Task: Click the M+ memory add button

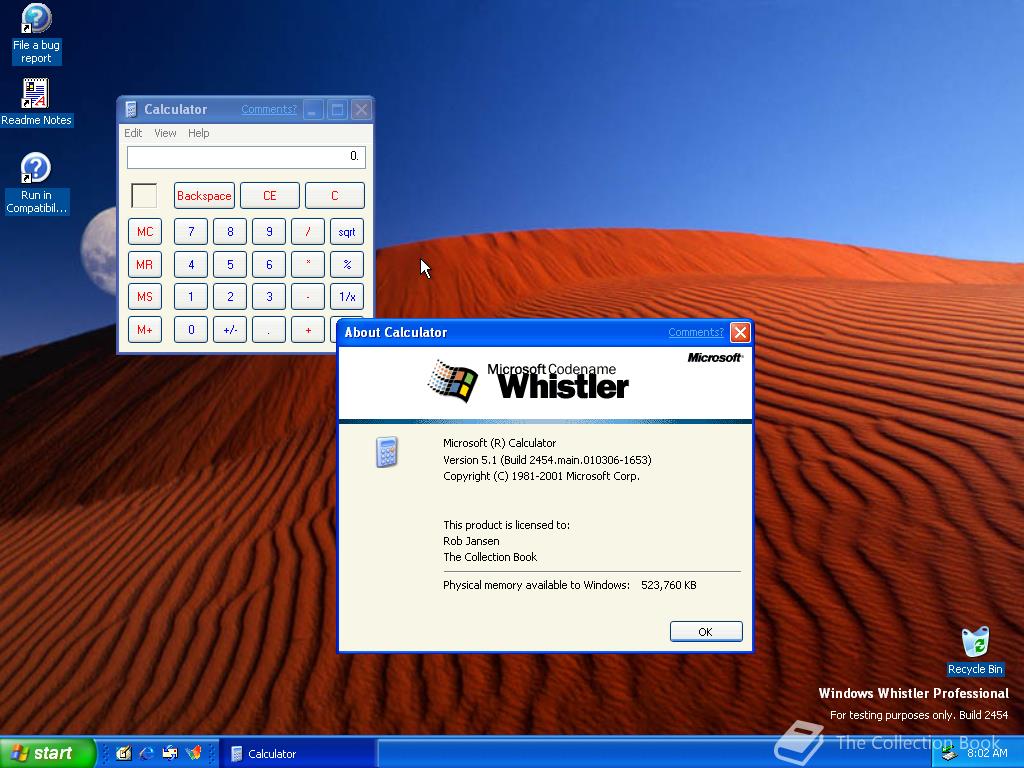Action: [x=145, y=330]
